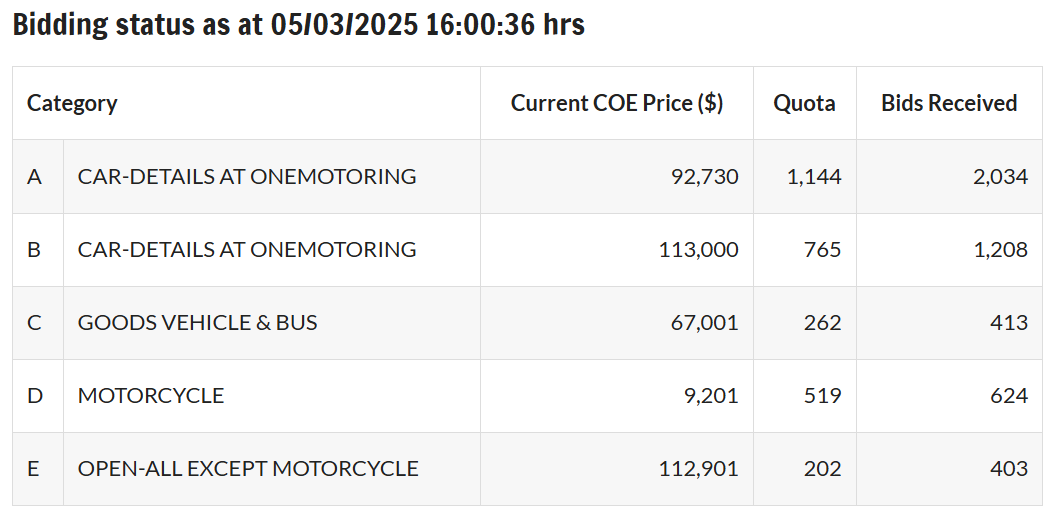
Task: Click Category A quota 1,144
Action: (814, 176)
